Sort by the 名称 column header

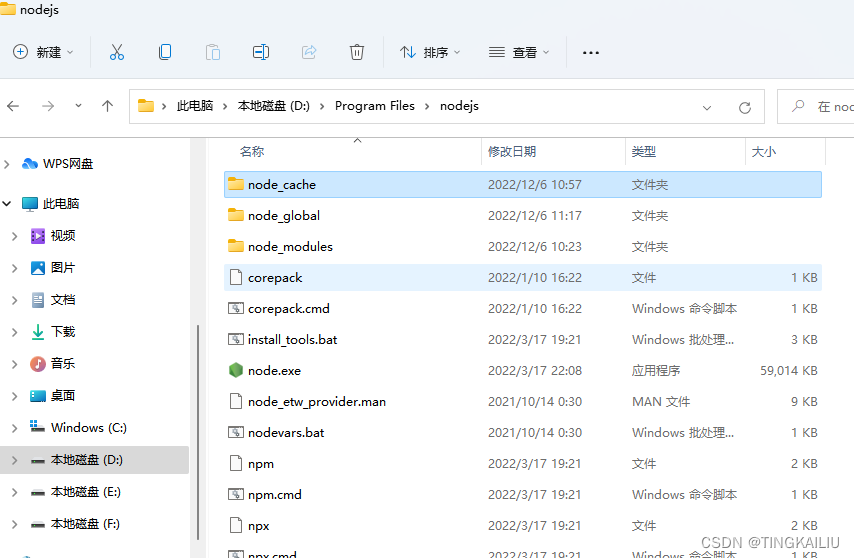pos(252,152)
